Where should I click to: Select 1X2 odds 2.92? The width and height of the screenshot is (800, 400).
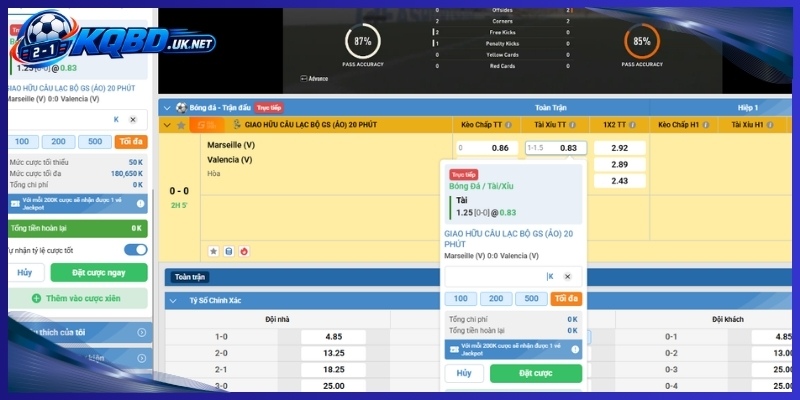pyautogui.click(x=620, y=148)
